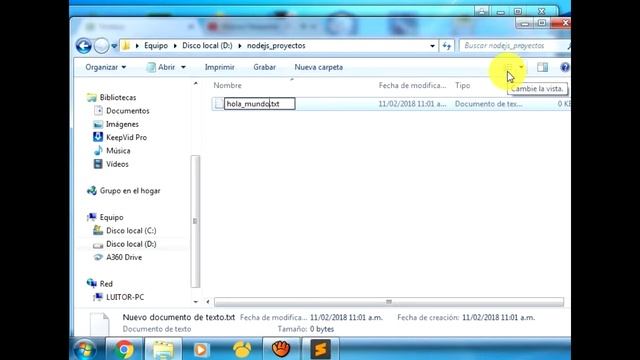Open the yellow paw app on taskbar
Viewport: 640px width, 360px height.
click(242, 349)
